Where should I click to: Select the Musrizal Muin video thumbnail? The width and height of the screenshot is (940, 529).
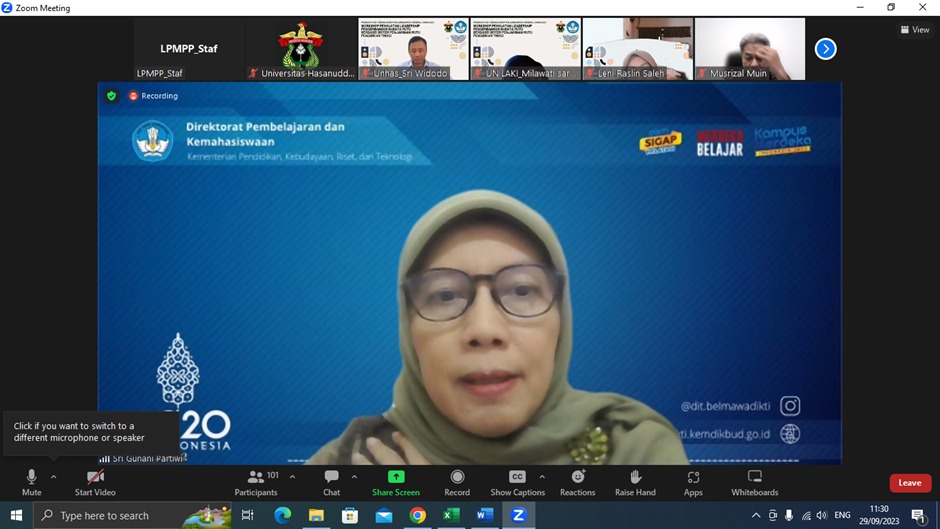pyautogui.click(x=750, y=49)
